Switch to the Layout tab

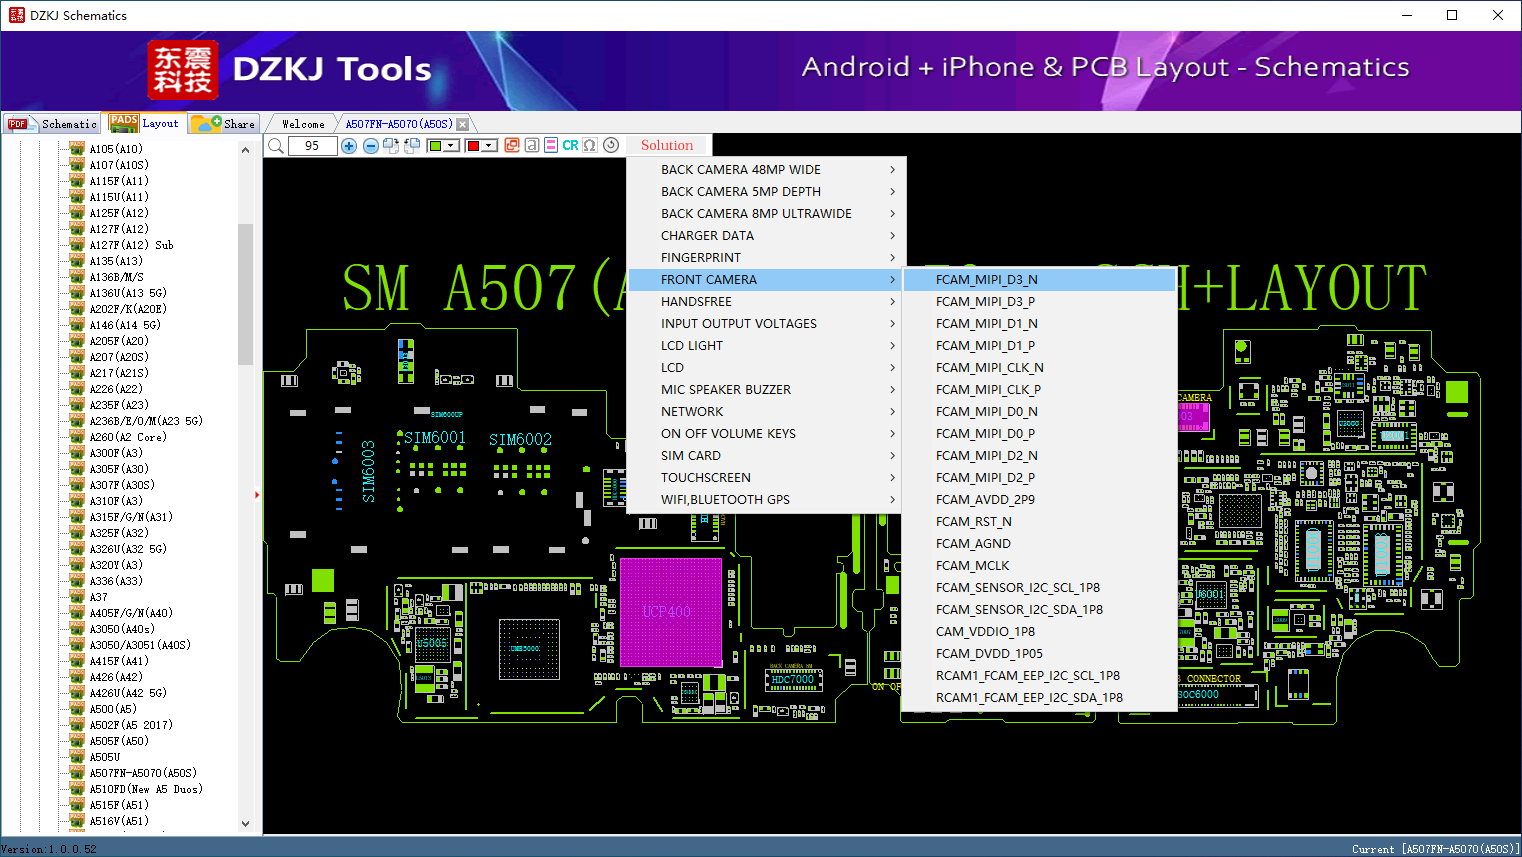pyautogui.click(x=145, y=124)
